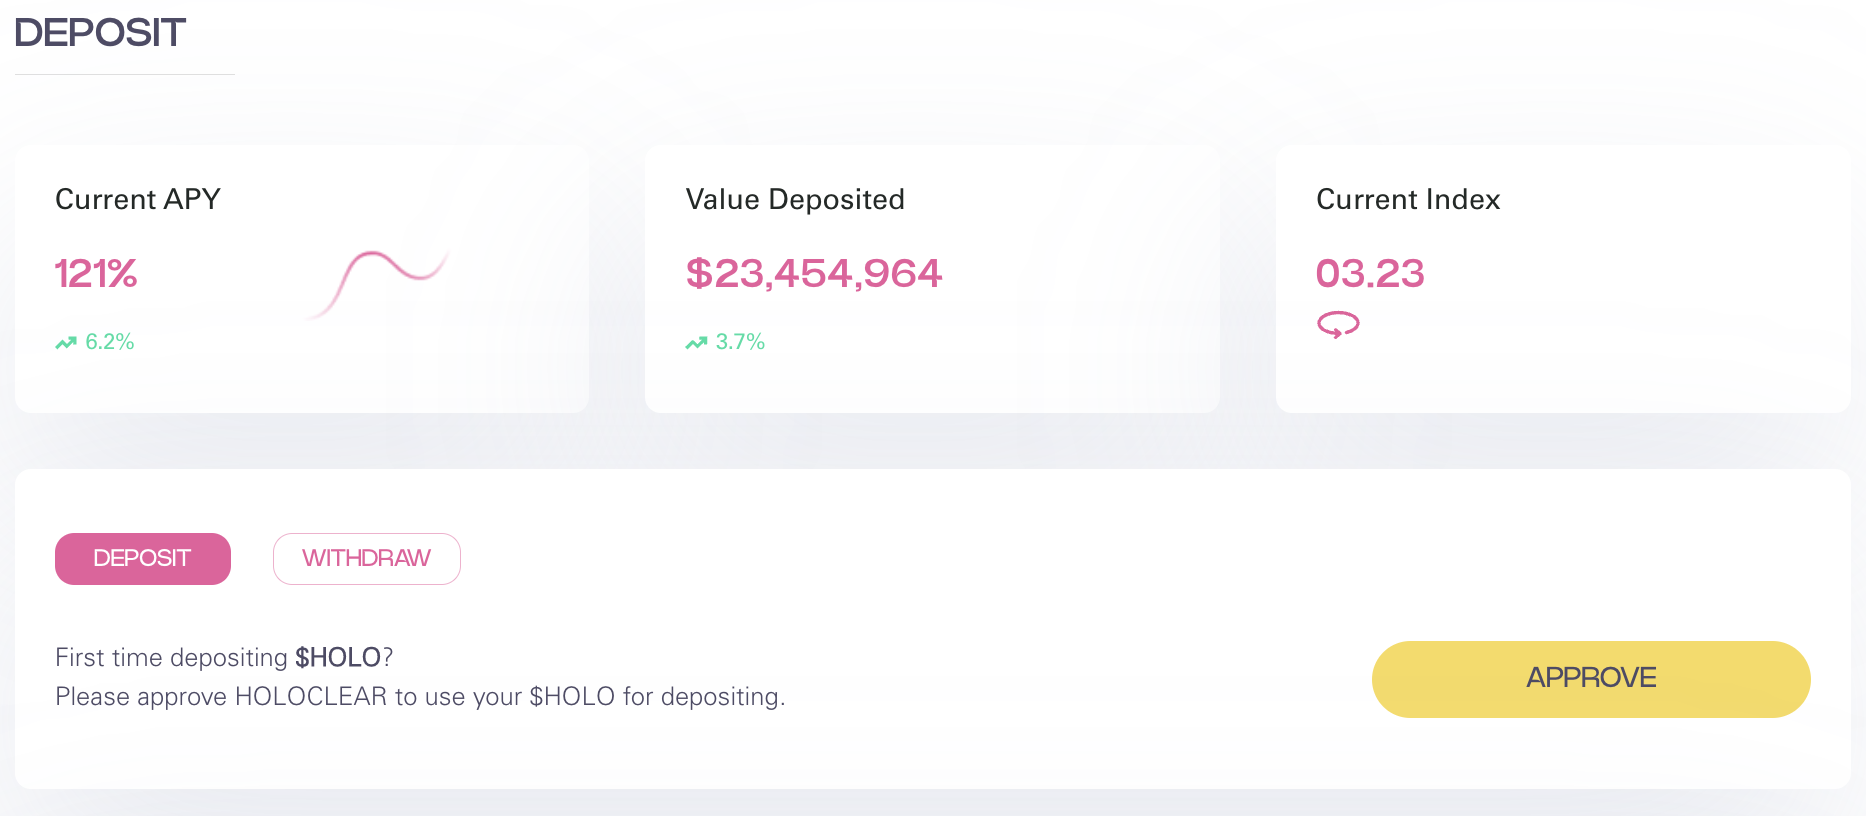Click the bold $HOLO token name
Image resolution: width=1866 pixels, height=816 pixels.
(338, 657)
